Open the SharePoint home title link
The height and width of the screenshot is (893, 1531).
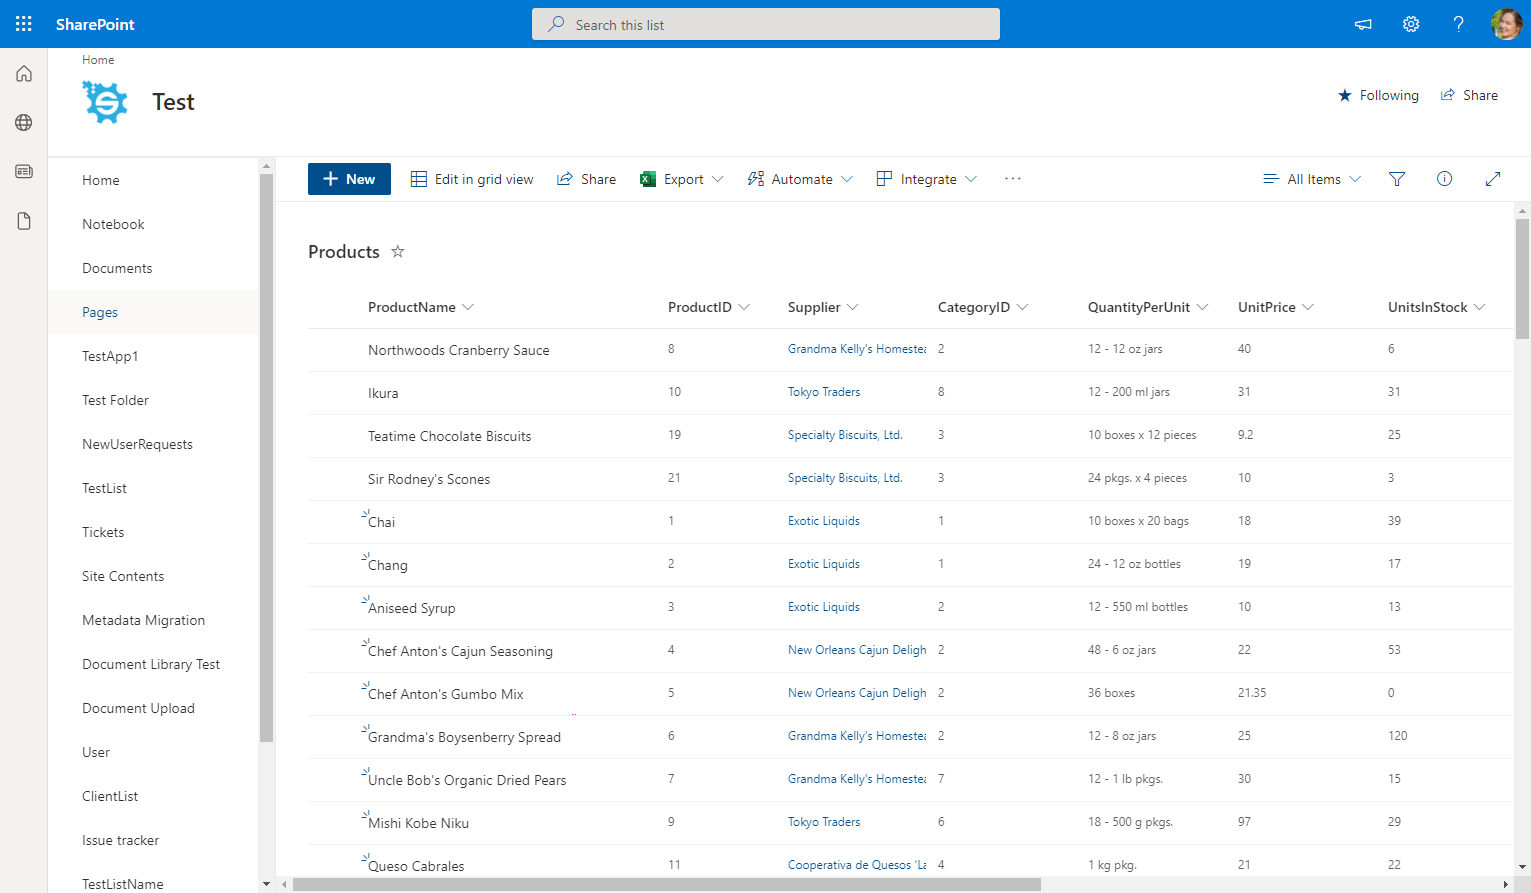pos(95,24)
